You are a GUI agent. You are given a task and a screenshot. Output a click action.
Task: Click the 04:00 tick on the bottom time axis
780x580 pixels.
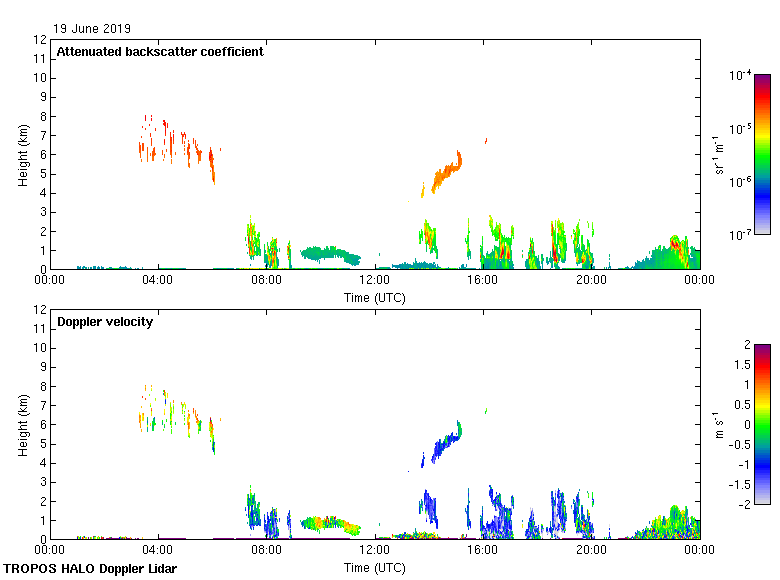158,550
